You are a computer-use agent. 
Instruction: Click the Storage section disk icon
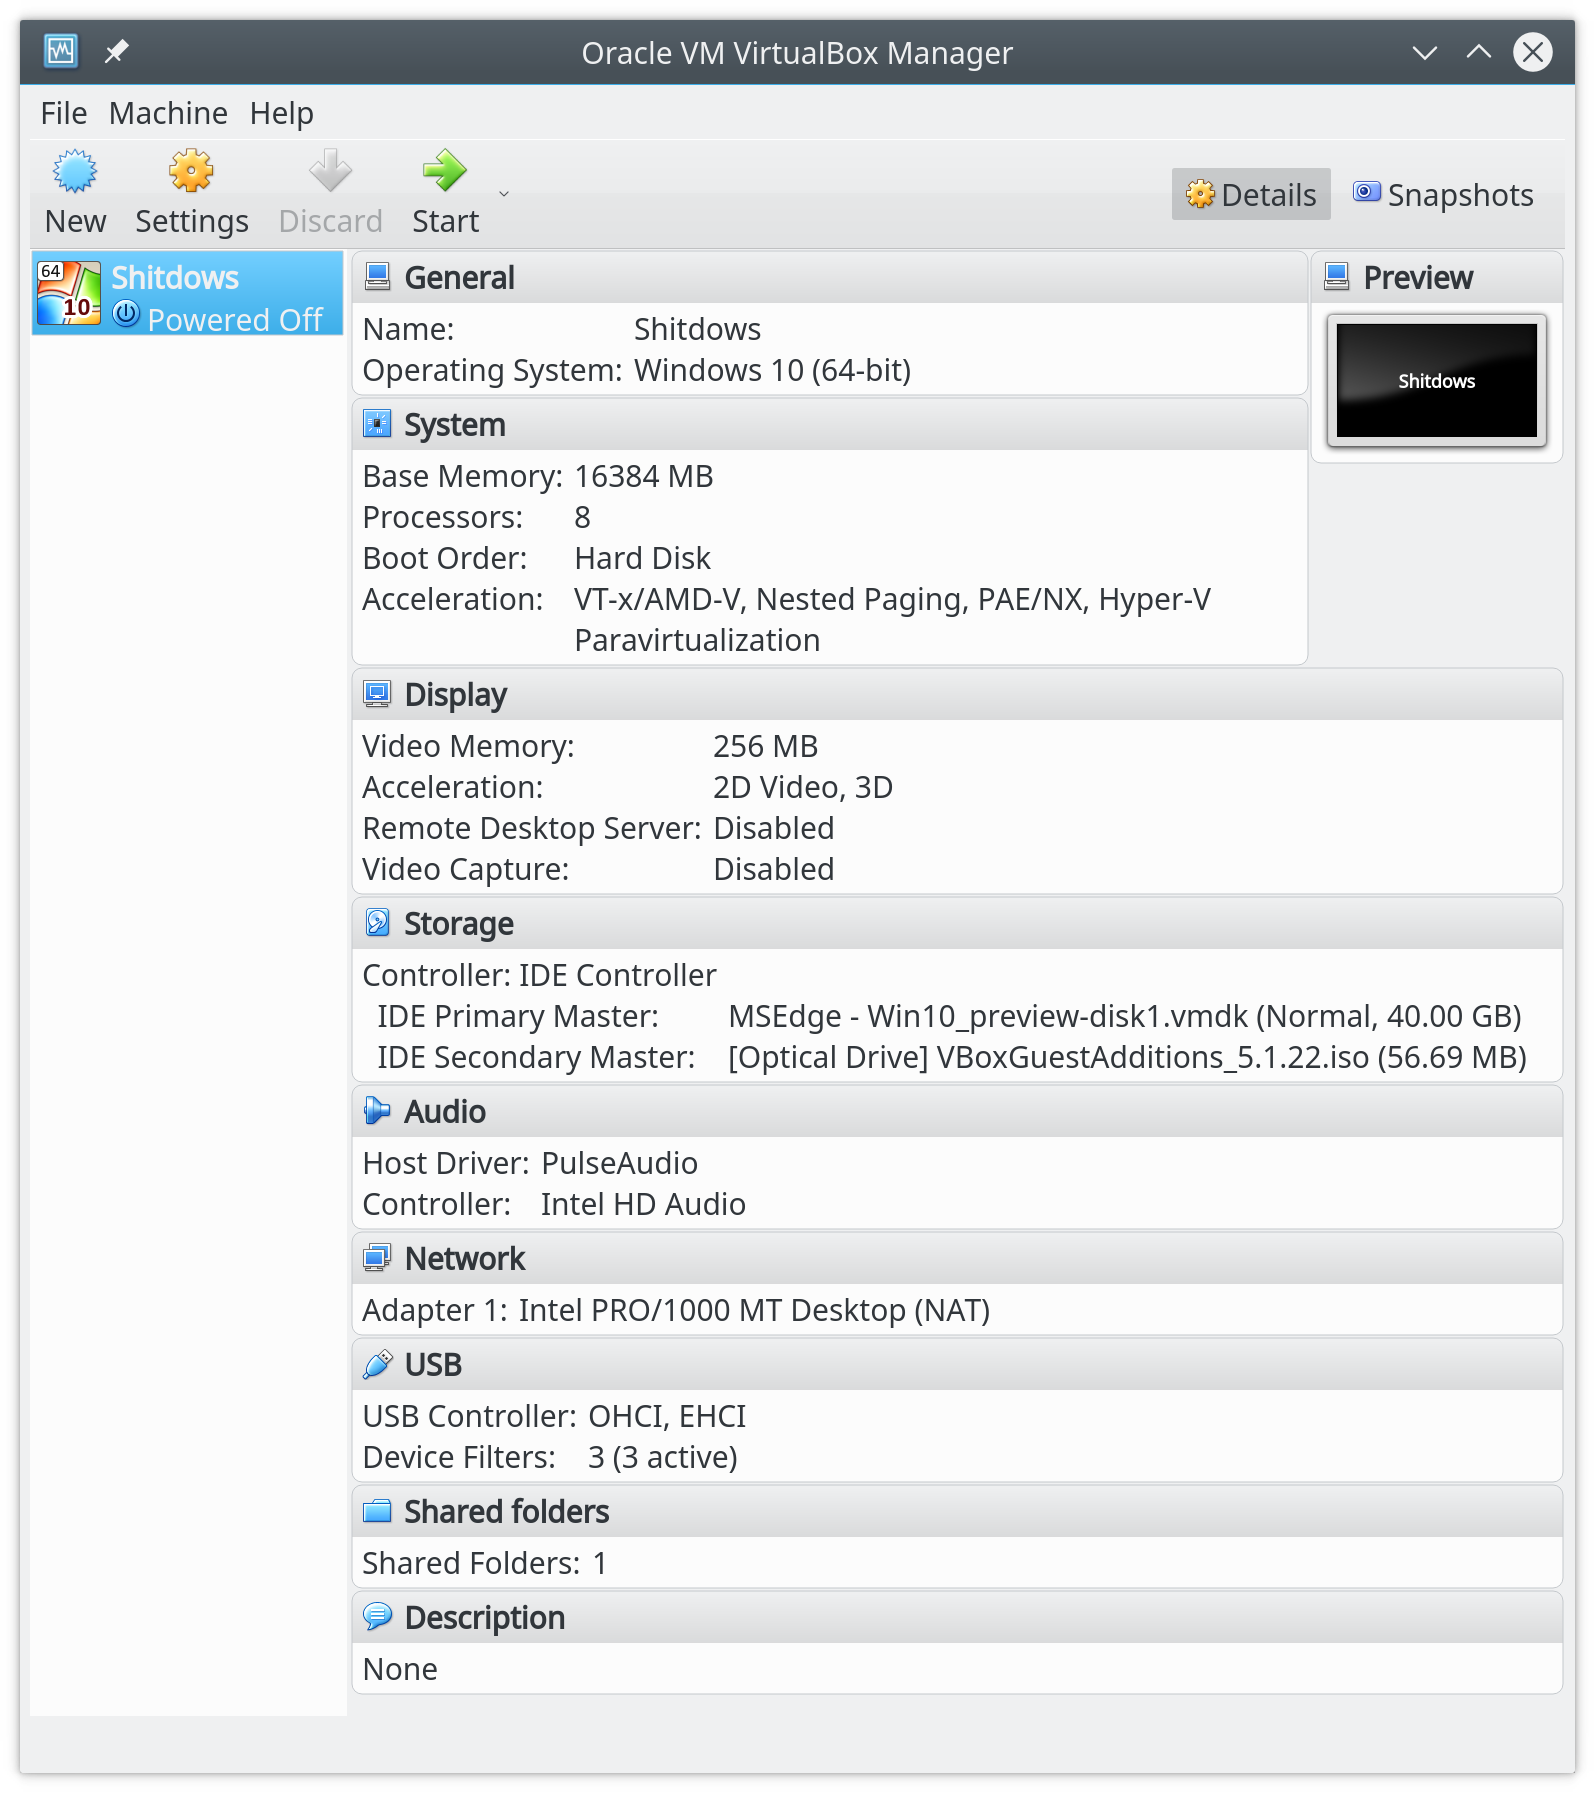pyautogui.click(x=377, y=922)
